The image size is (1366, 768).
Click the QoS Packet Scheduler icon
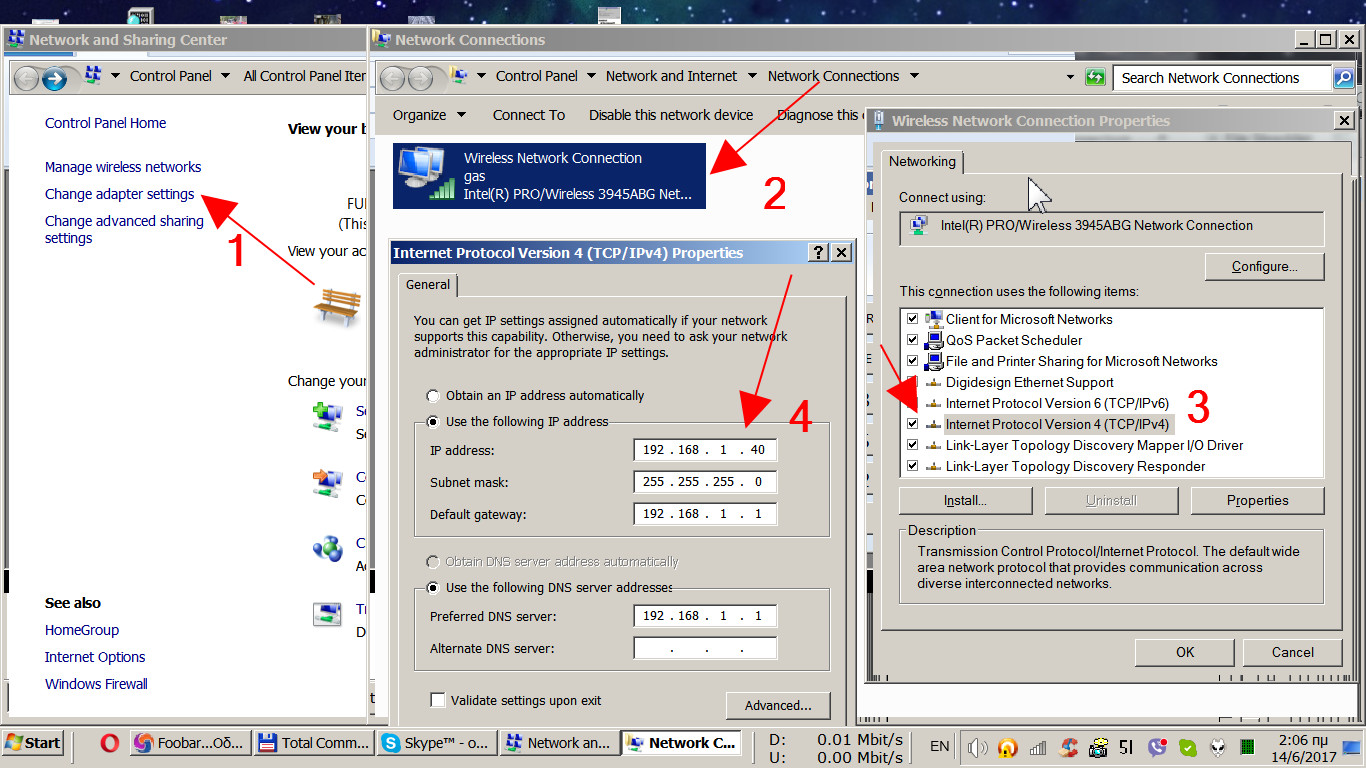pos(934,340)
